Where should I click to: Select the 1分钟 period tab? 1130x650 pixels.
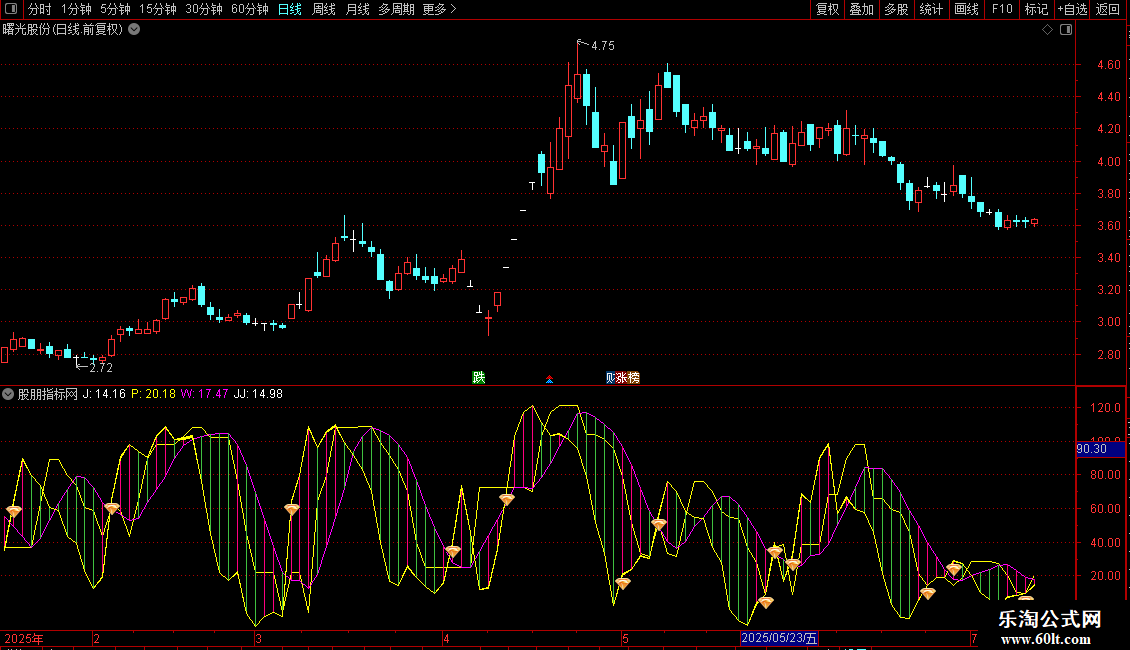tap(76, 9)
